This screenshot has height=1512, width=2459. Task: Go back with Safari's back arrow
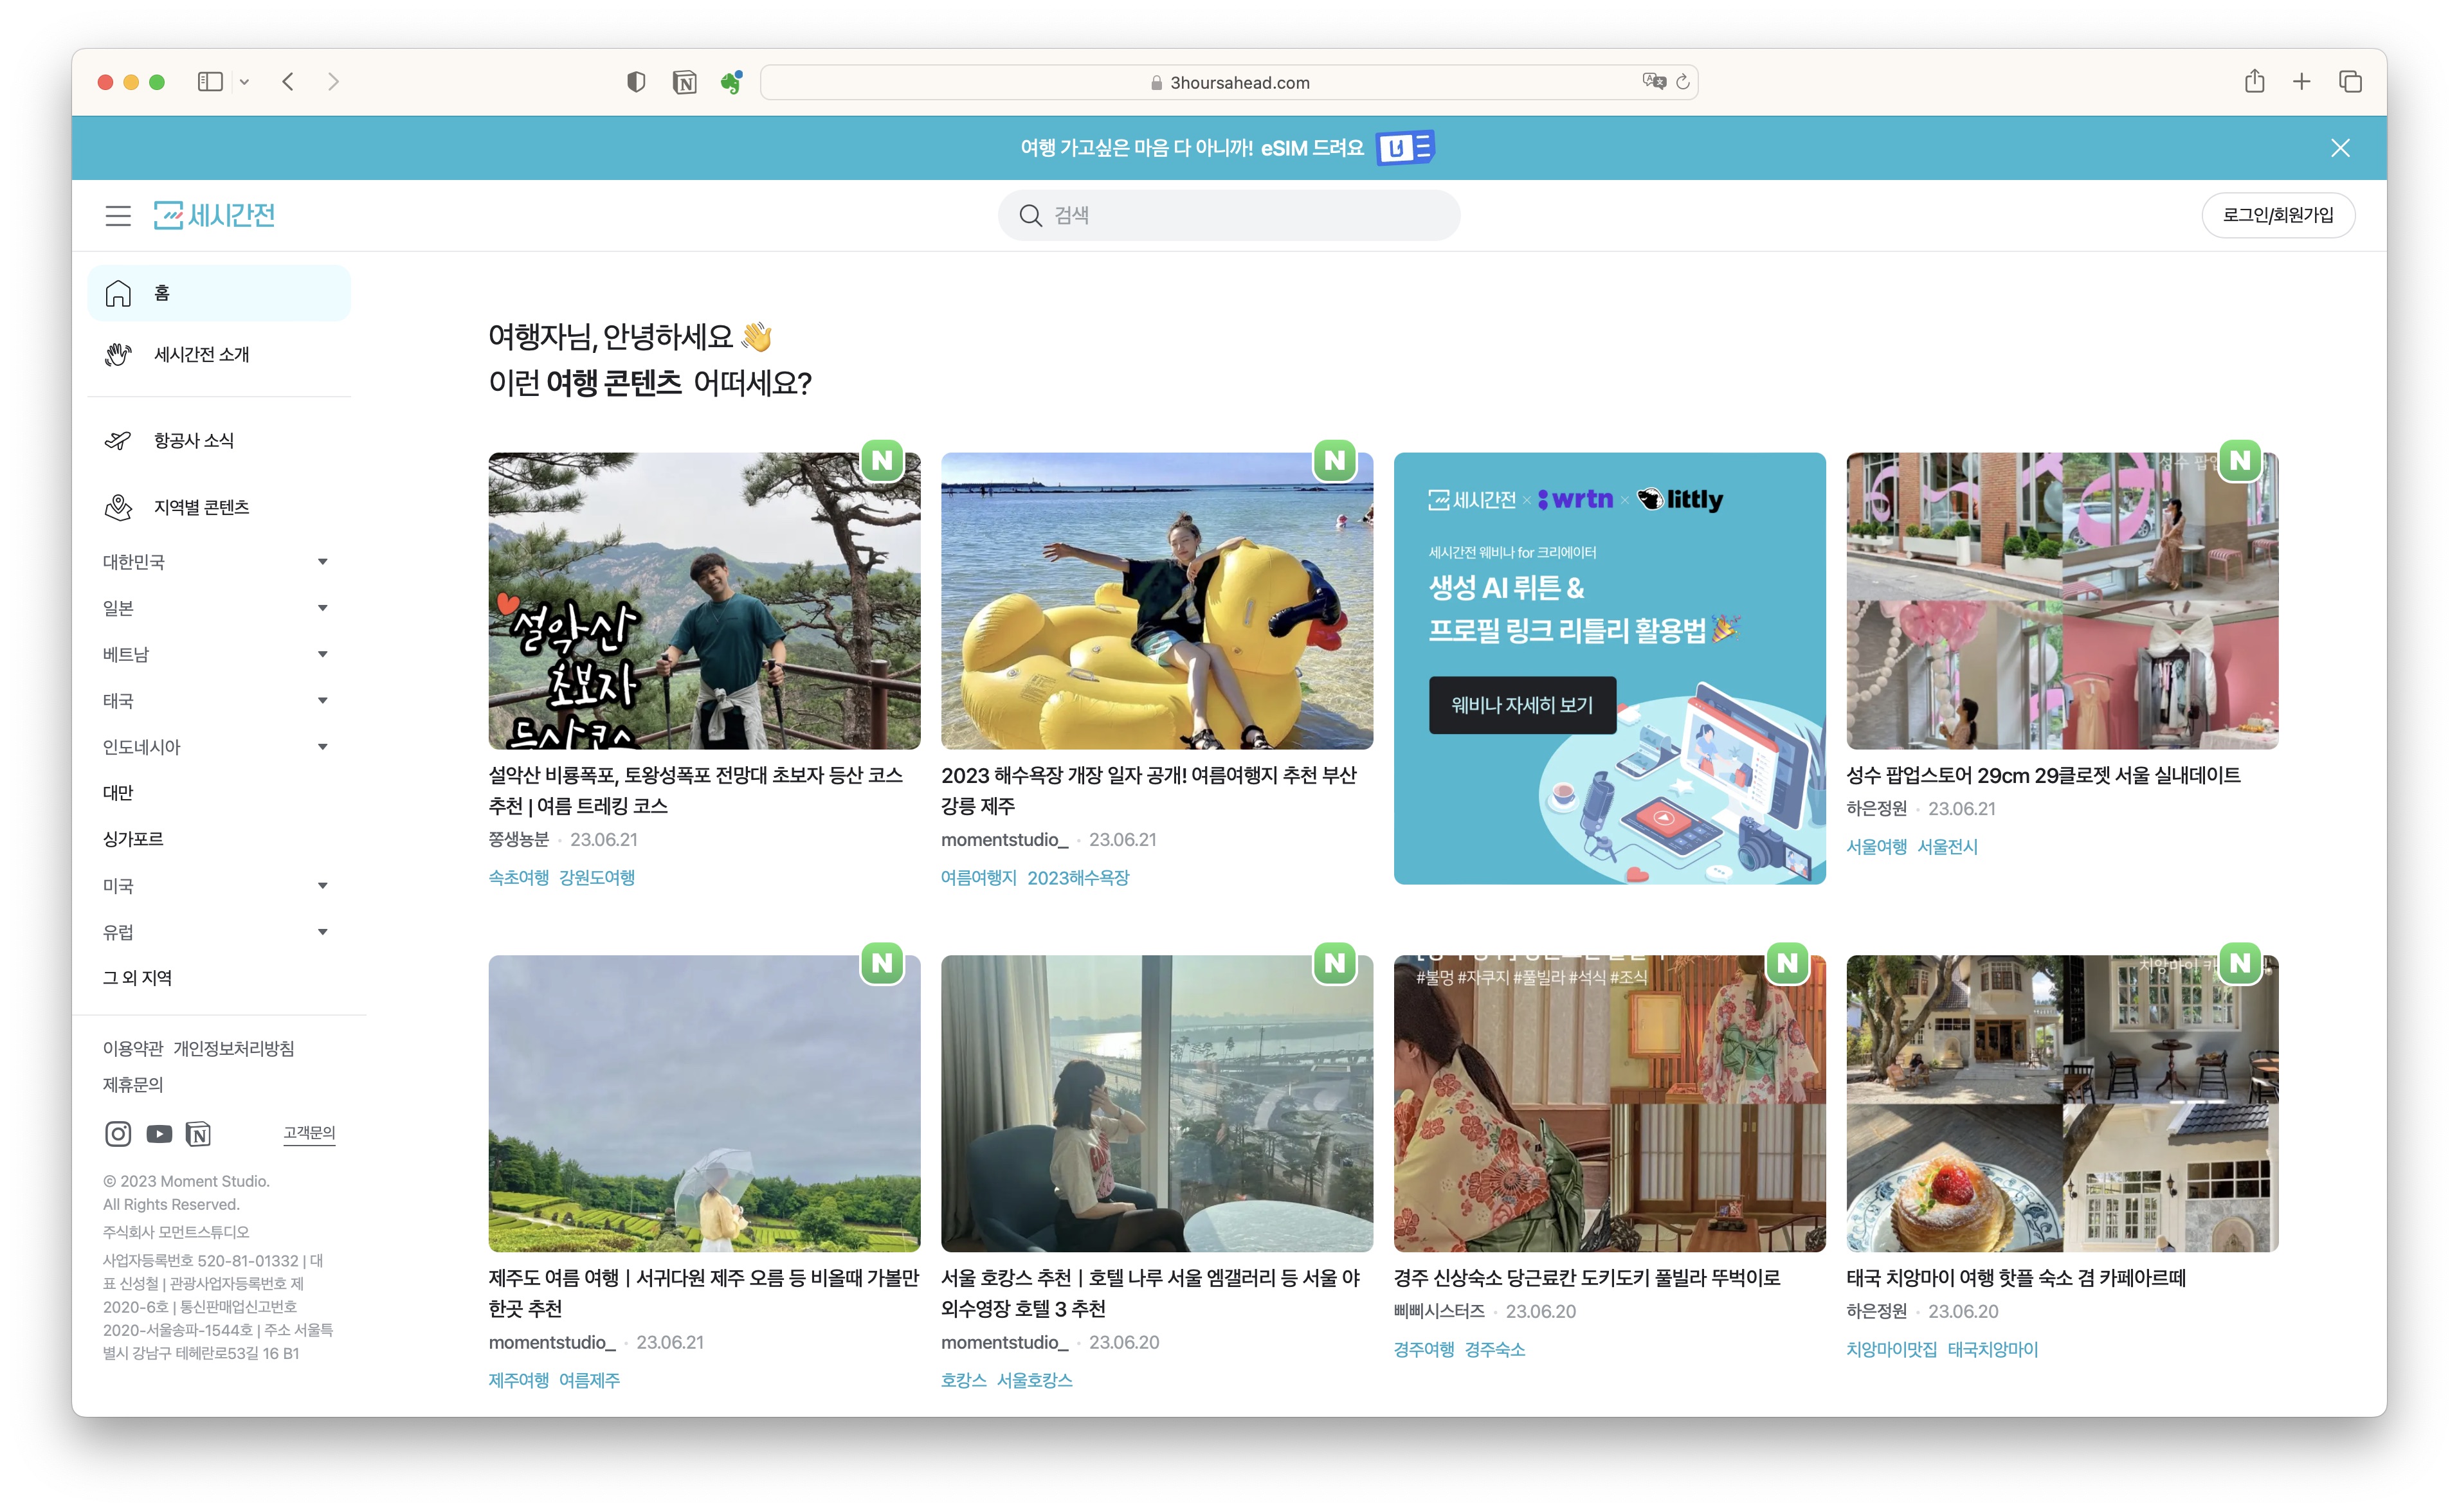tap(288, 82)
